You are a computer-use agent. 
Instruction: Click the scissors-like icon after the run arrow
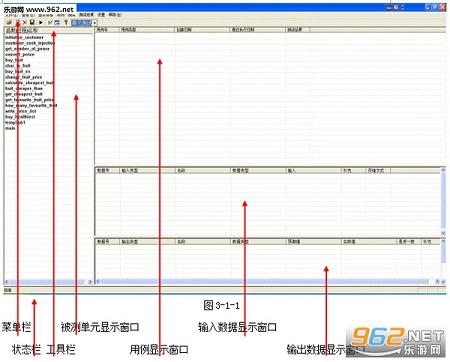tap(50, 22)
